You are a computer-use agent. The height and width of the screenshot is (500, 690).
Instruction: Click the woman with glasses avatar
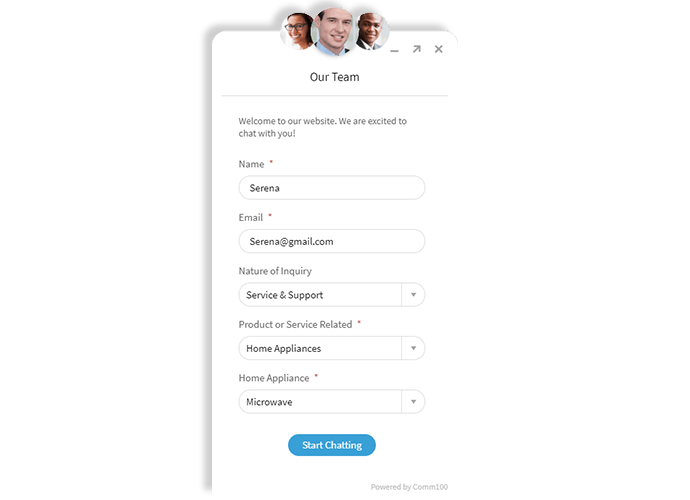pyautogui.click(x=297, y=30)
